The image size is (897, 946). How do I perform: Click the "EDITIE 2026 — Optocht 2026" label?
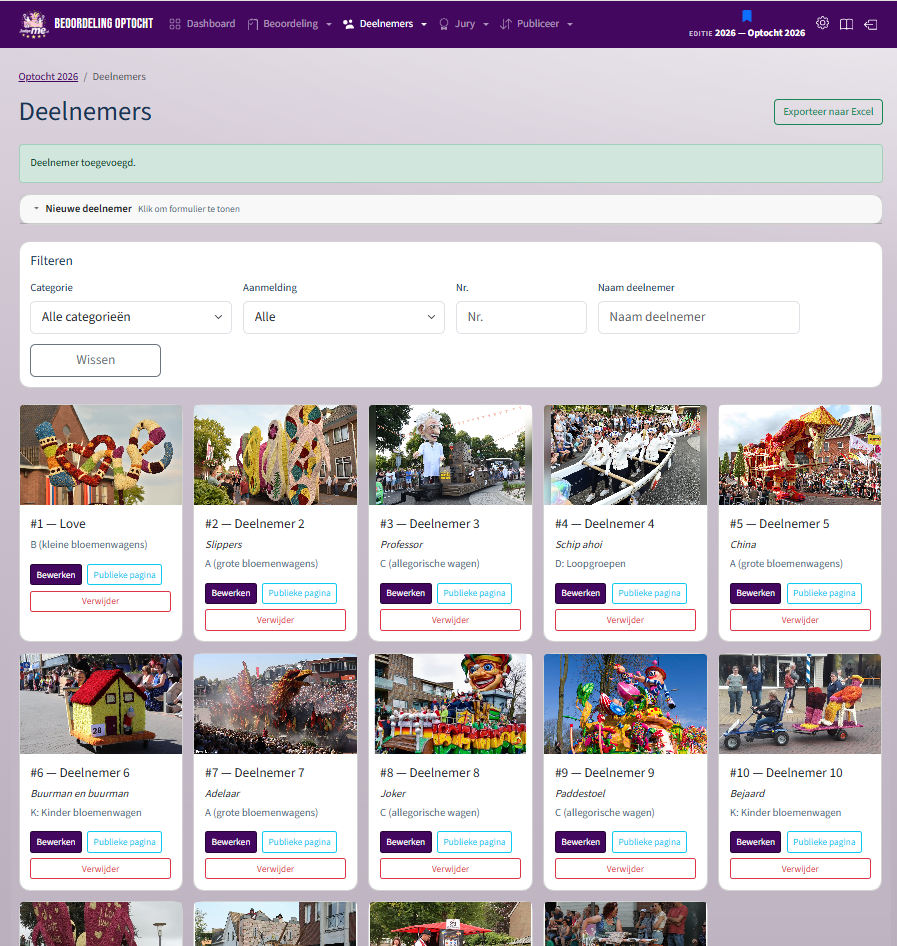coord(747,33)
